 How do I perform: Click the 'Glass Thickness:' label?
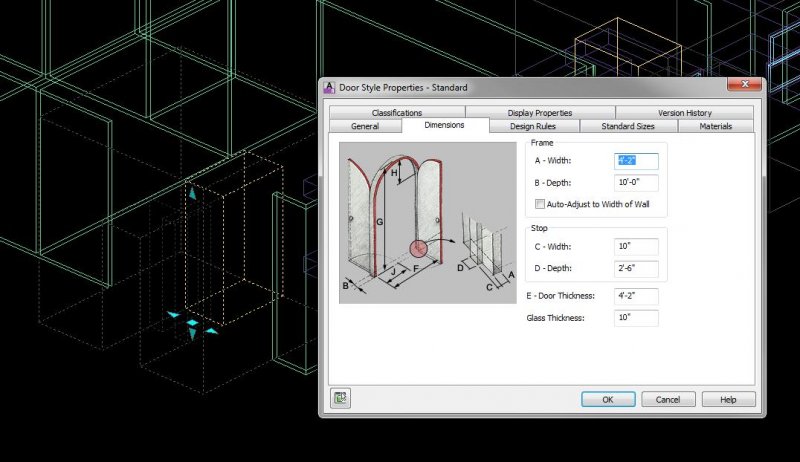click(x=555, y=318)
